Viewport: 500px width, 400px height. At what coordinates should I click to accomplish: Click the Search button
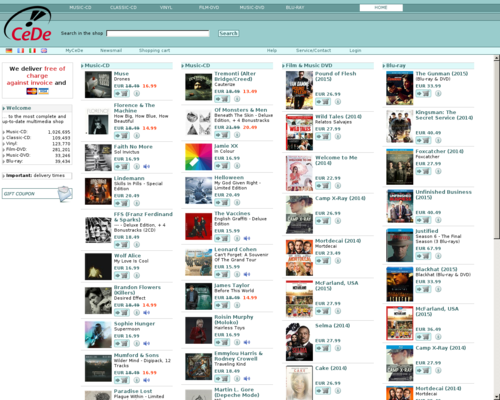[228, 33]
